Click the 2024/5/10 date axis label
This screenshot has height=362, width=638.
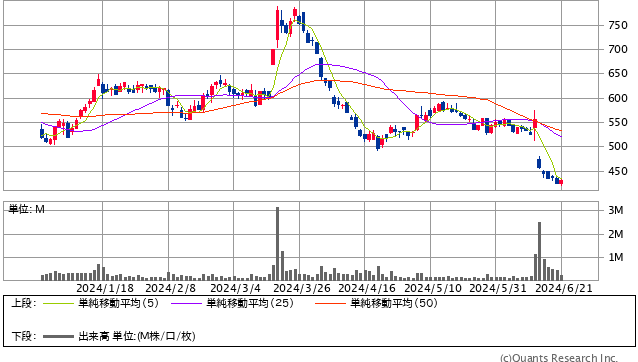click(433, 288)
